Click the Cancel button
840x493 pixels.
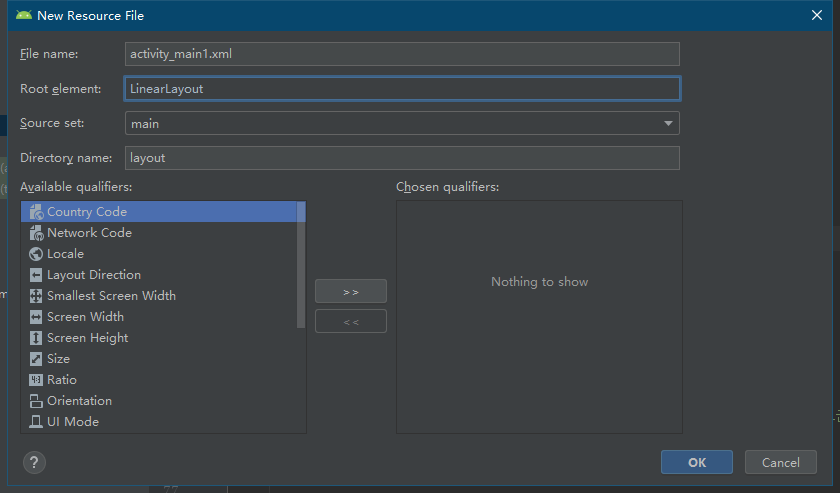coord(781,462)
